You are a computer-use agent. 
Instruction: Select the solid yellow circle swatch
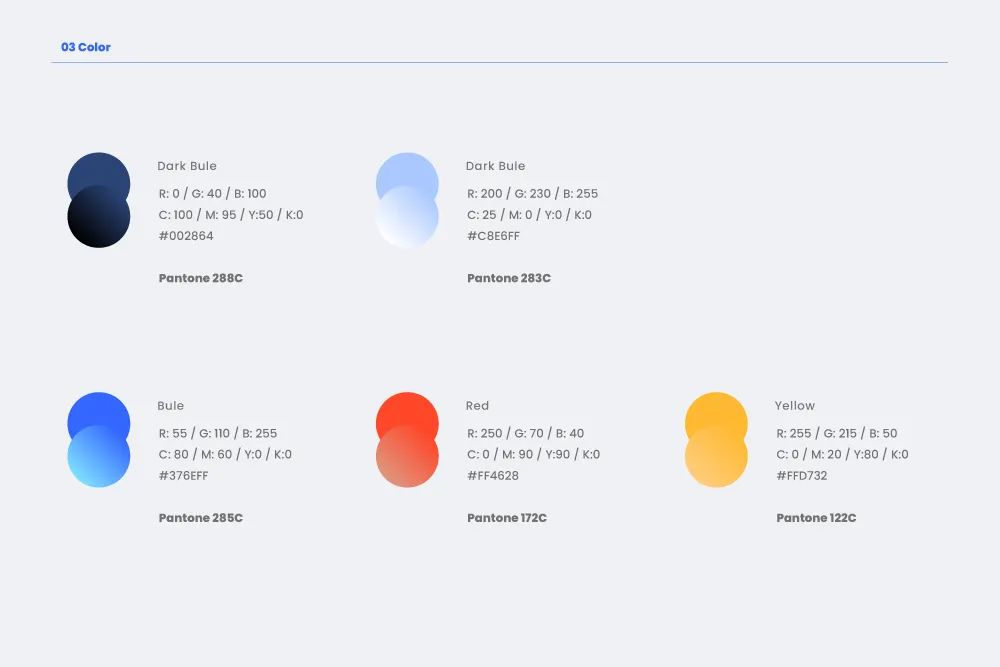(x=716, y=410)
